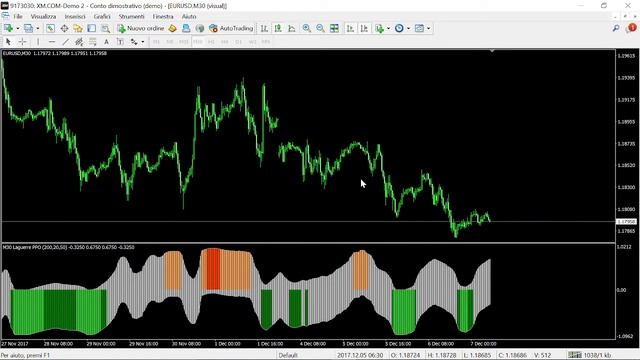Screen dimensions: 640x360
Task: Select the vertical line drawing tool
Action: click(38, 42)
